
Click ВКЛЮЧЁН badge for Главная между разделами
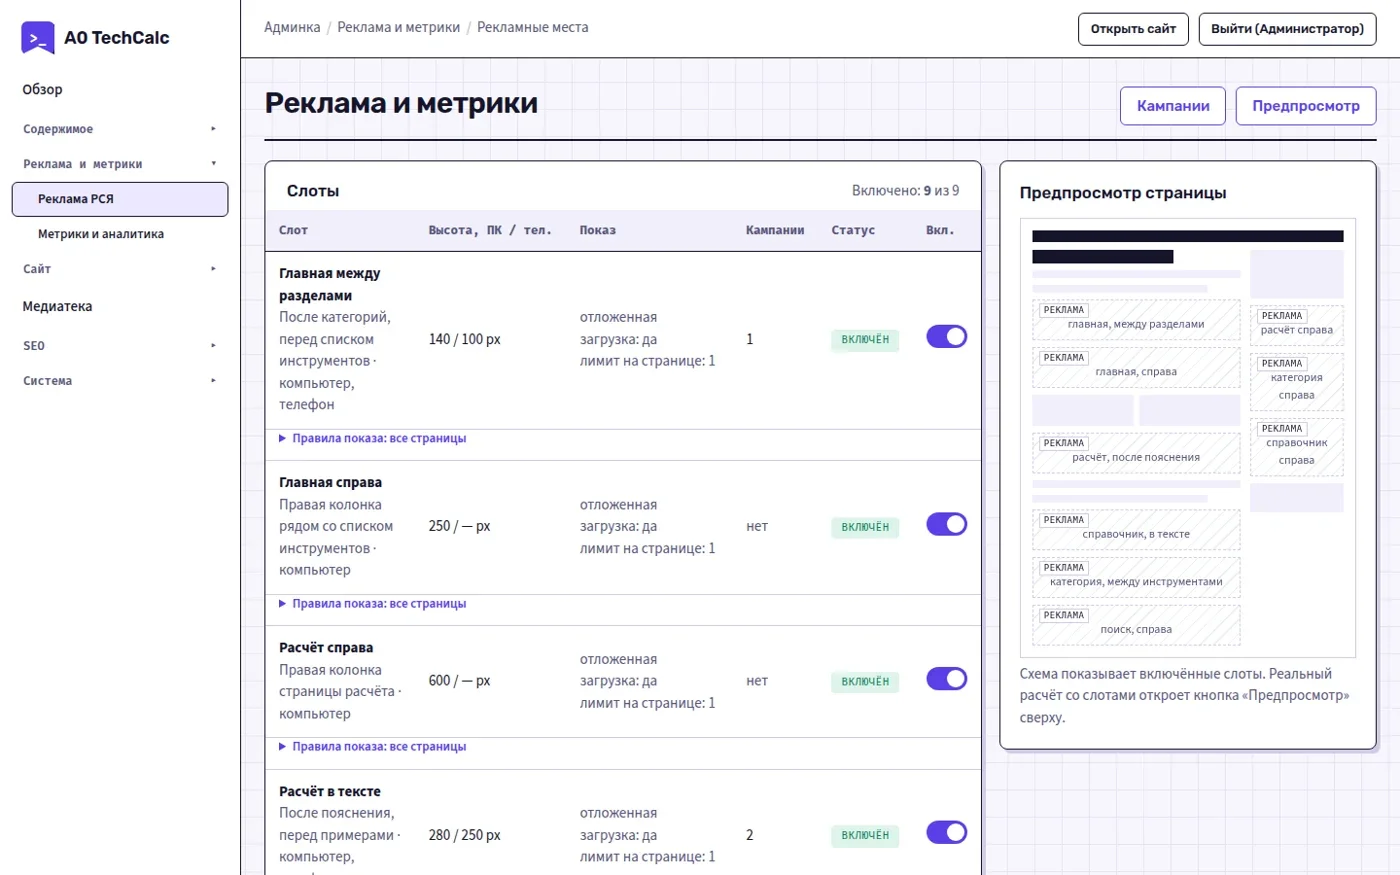[x=865, y=340]
